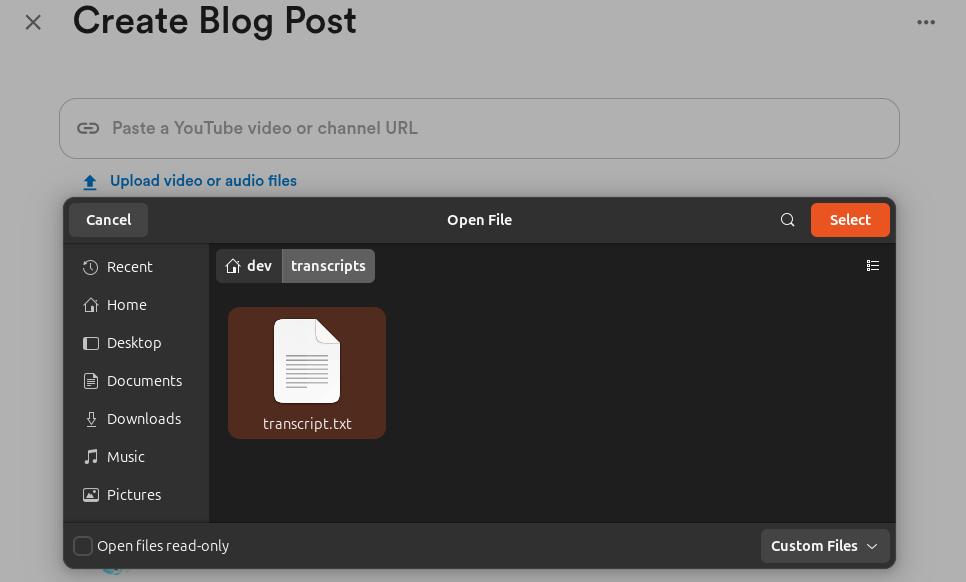This screenshot has width=966, height=582.
Task: Select the transcript.txt file icon
Action: coord(307,361)
